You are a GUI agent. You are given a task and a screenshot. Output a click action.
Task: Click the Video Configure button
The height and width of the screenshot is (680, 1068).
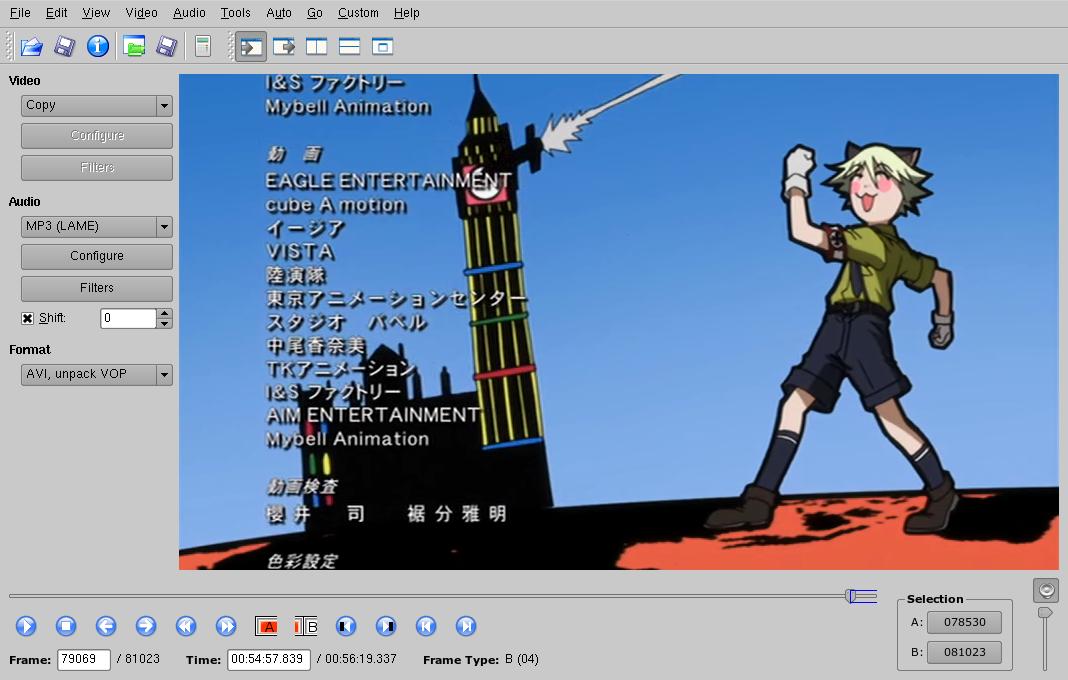97,136
